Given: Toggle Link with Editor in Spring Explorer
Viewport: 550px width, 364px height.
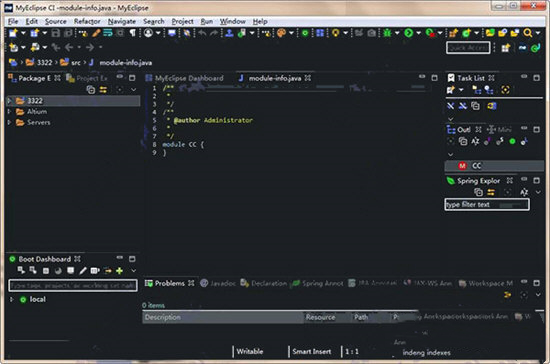Looking at the screenshot, I should (491, 192).
